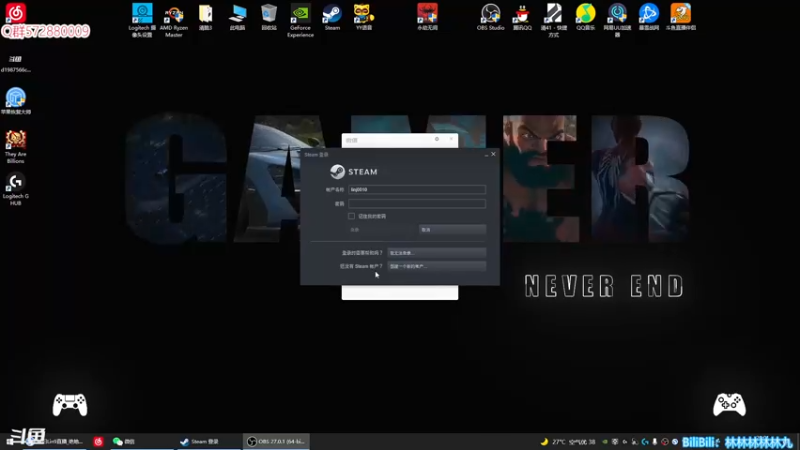
Task: Click the Logitech G tray icon
Action: [645, 442]
